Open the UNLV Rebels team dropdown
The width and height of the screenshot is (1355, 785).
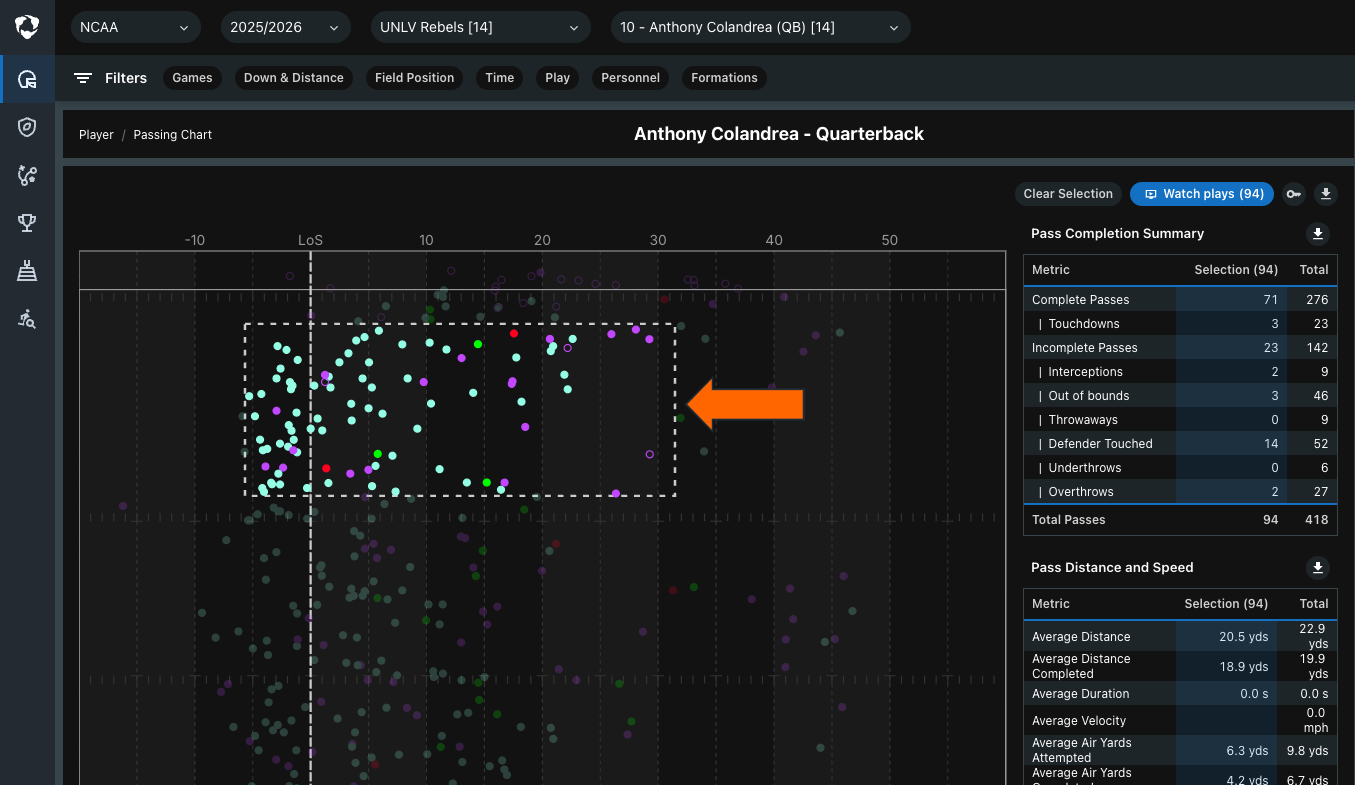480,27
